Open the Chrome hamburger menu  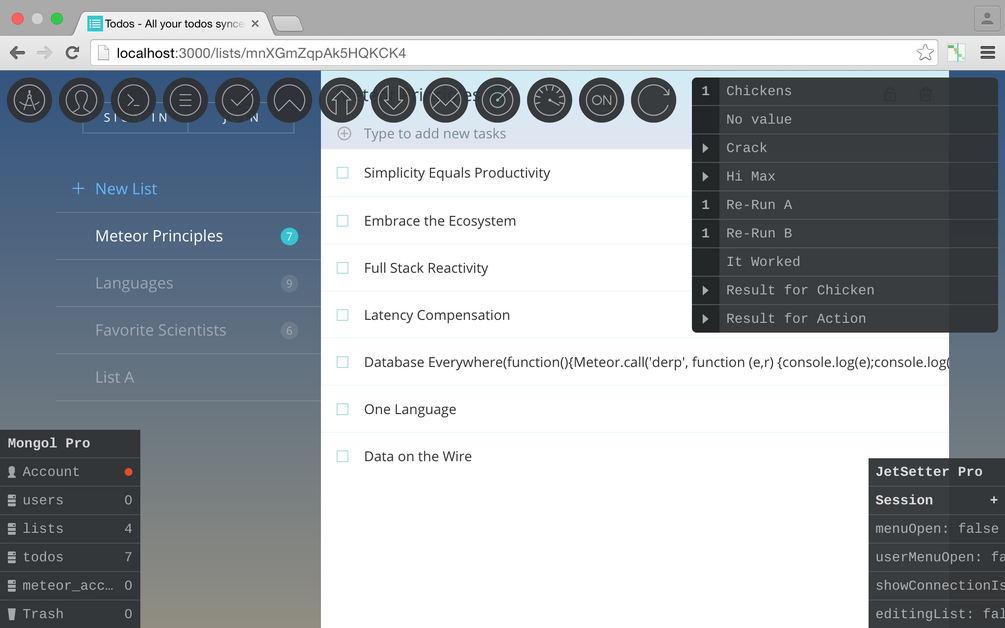[988, 53]
